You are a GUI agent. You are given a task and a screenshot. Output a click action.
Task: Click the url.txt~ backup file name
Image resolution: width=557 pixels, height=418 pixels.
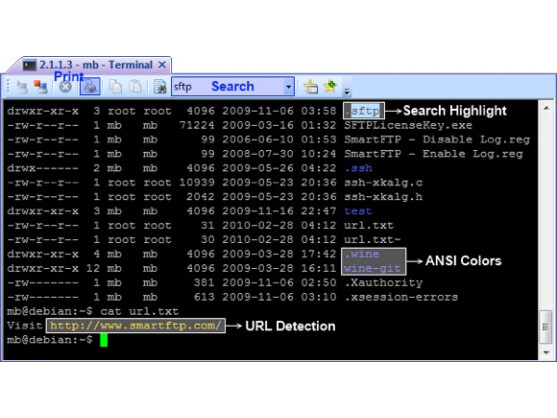coord(372,239)
